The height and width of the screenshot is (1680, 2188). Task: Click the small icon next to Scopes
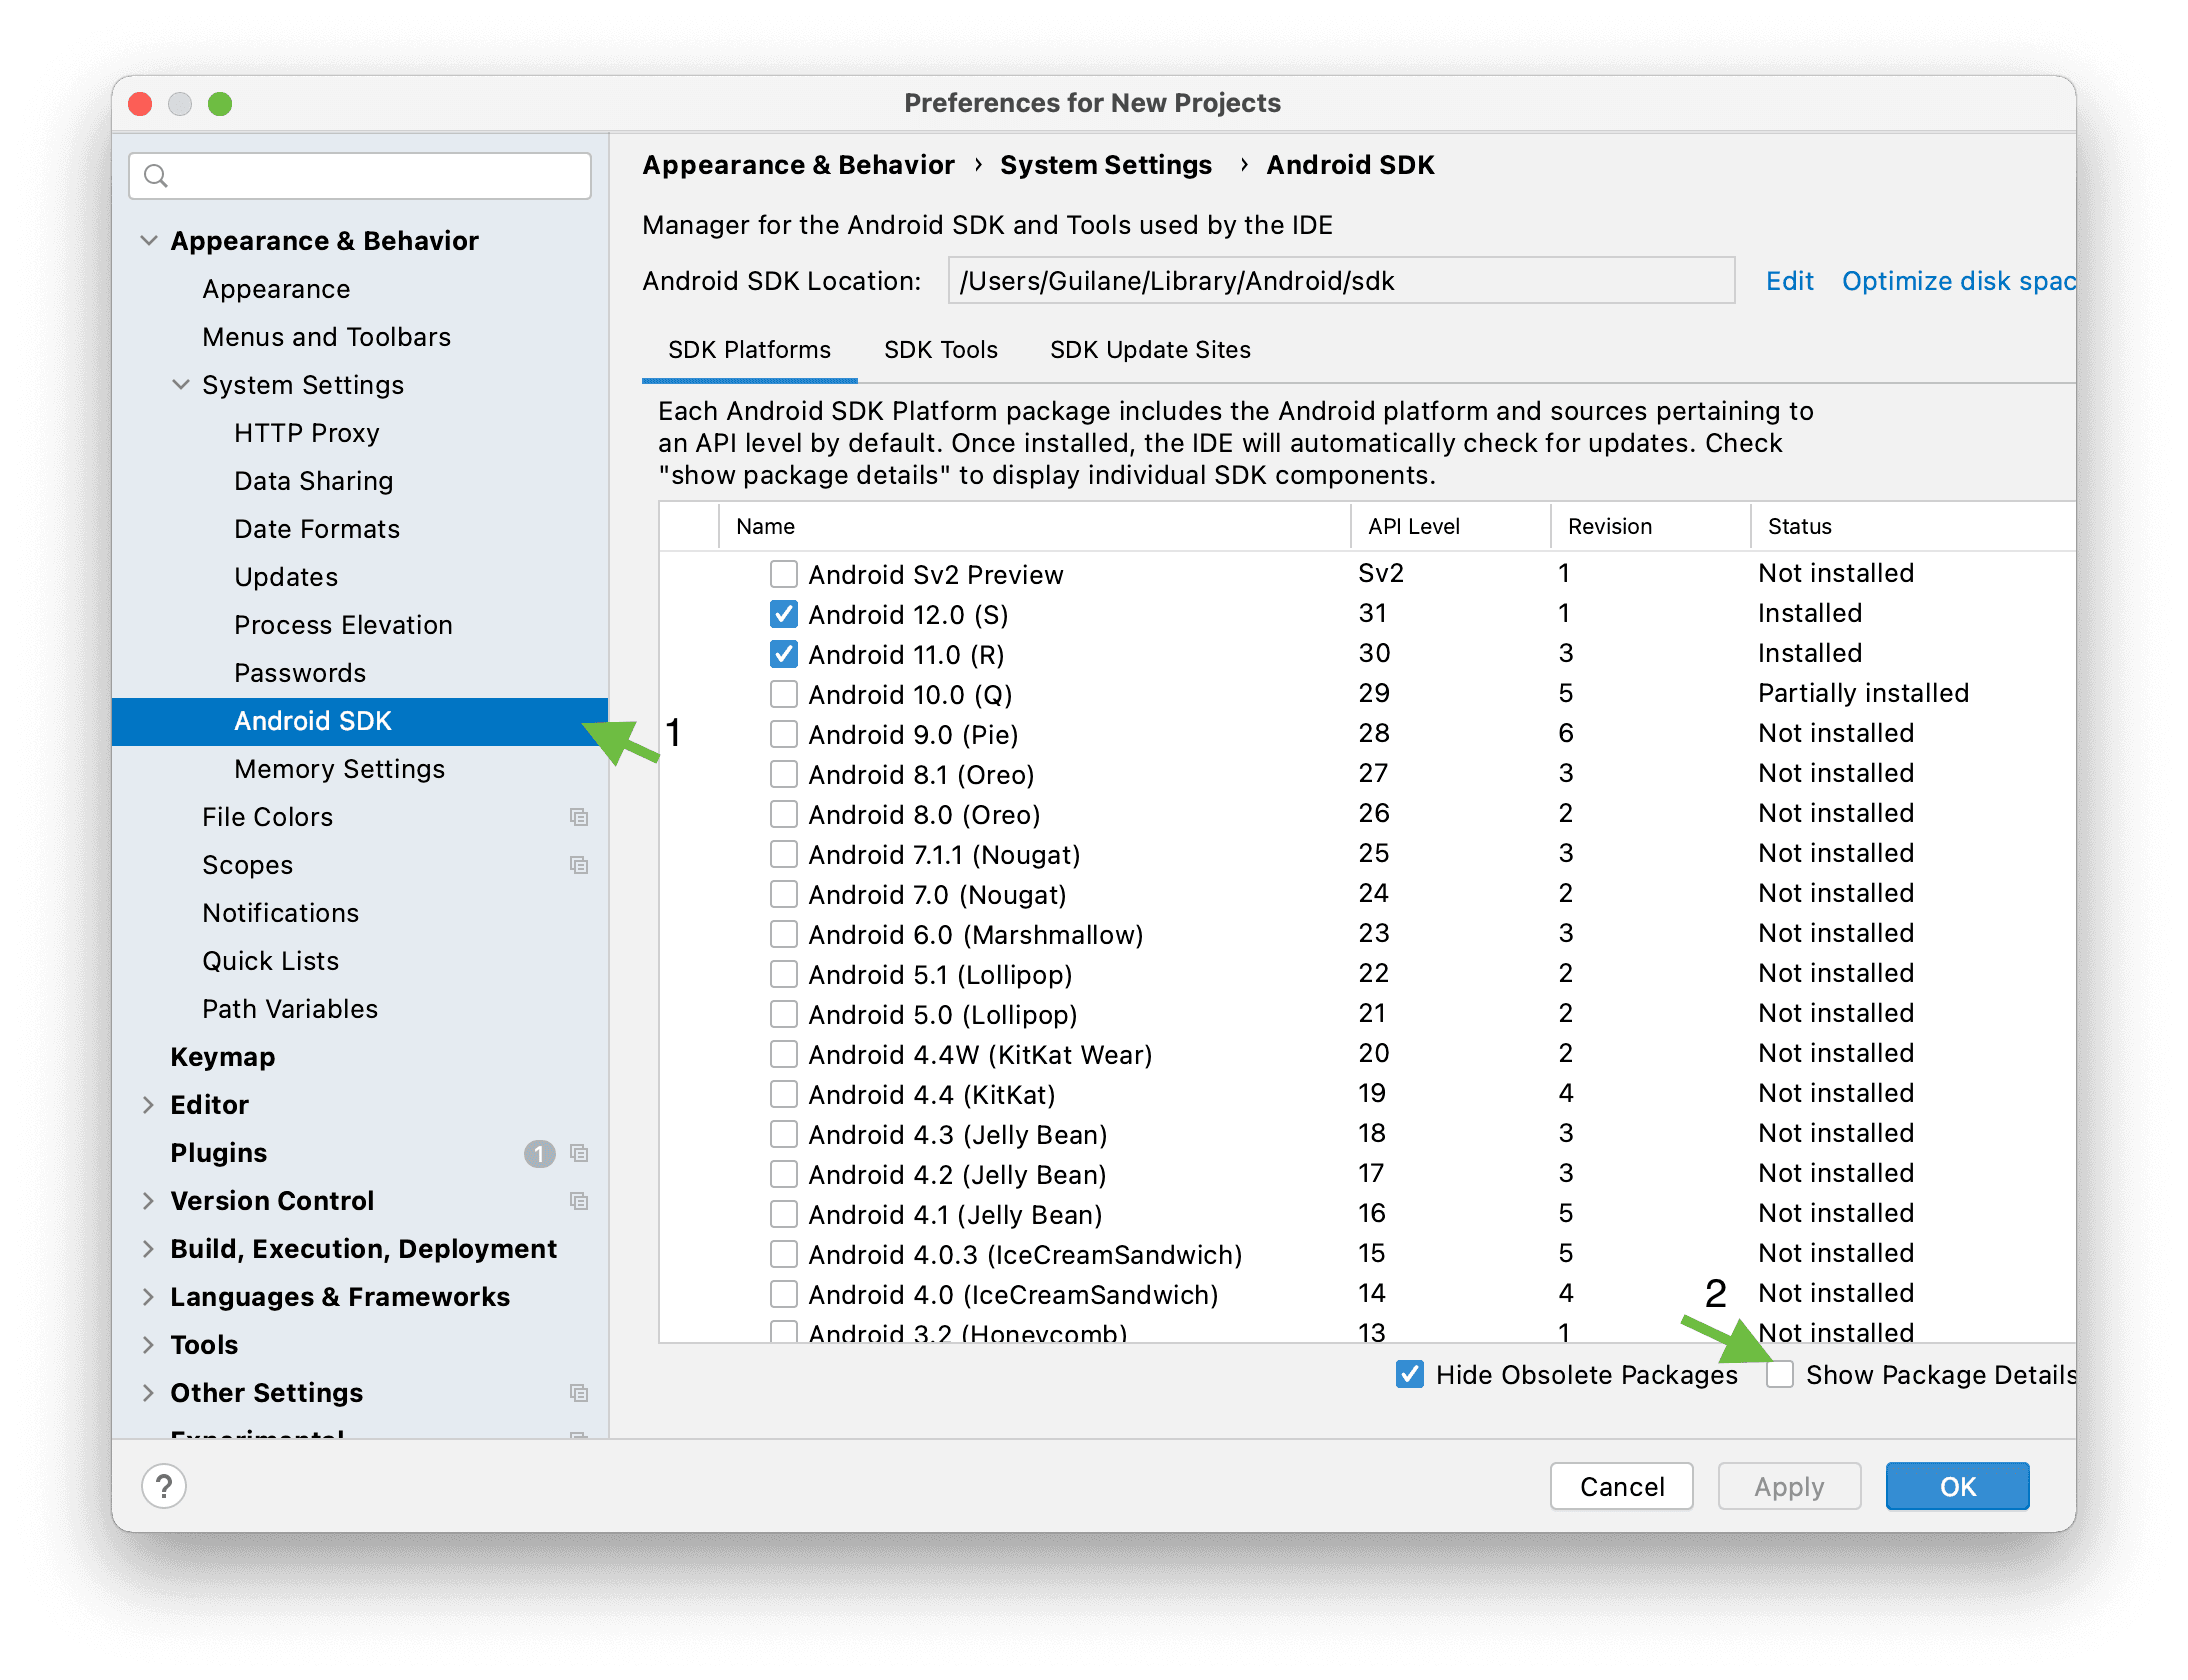[580, 865]
